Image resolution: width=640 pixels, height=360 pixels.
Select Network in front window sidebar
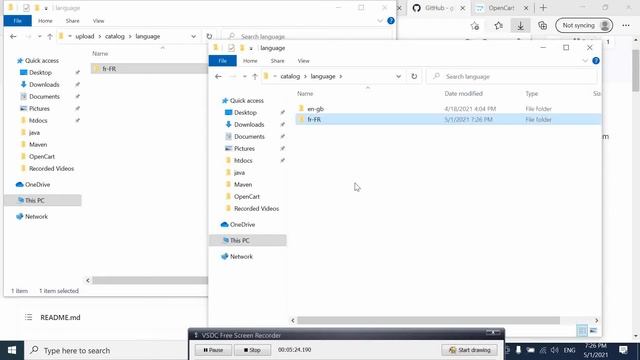point(241,256)
